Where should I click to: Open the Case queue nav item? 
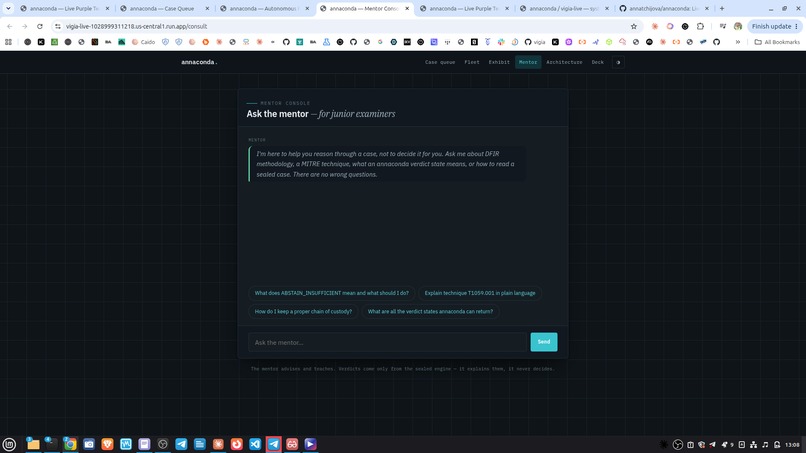coord(440,62)
